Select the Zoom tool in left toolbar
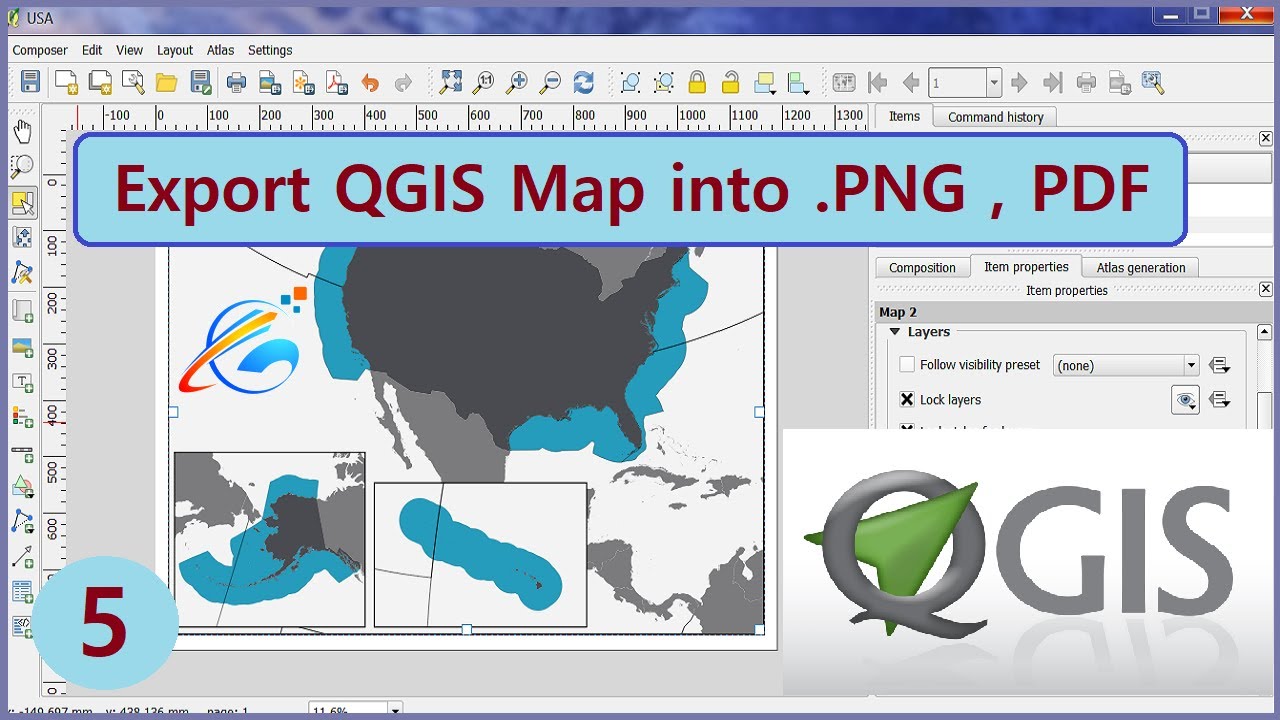 coord(22,166)
